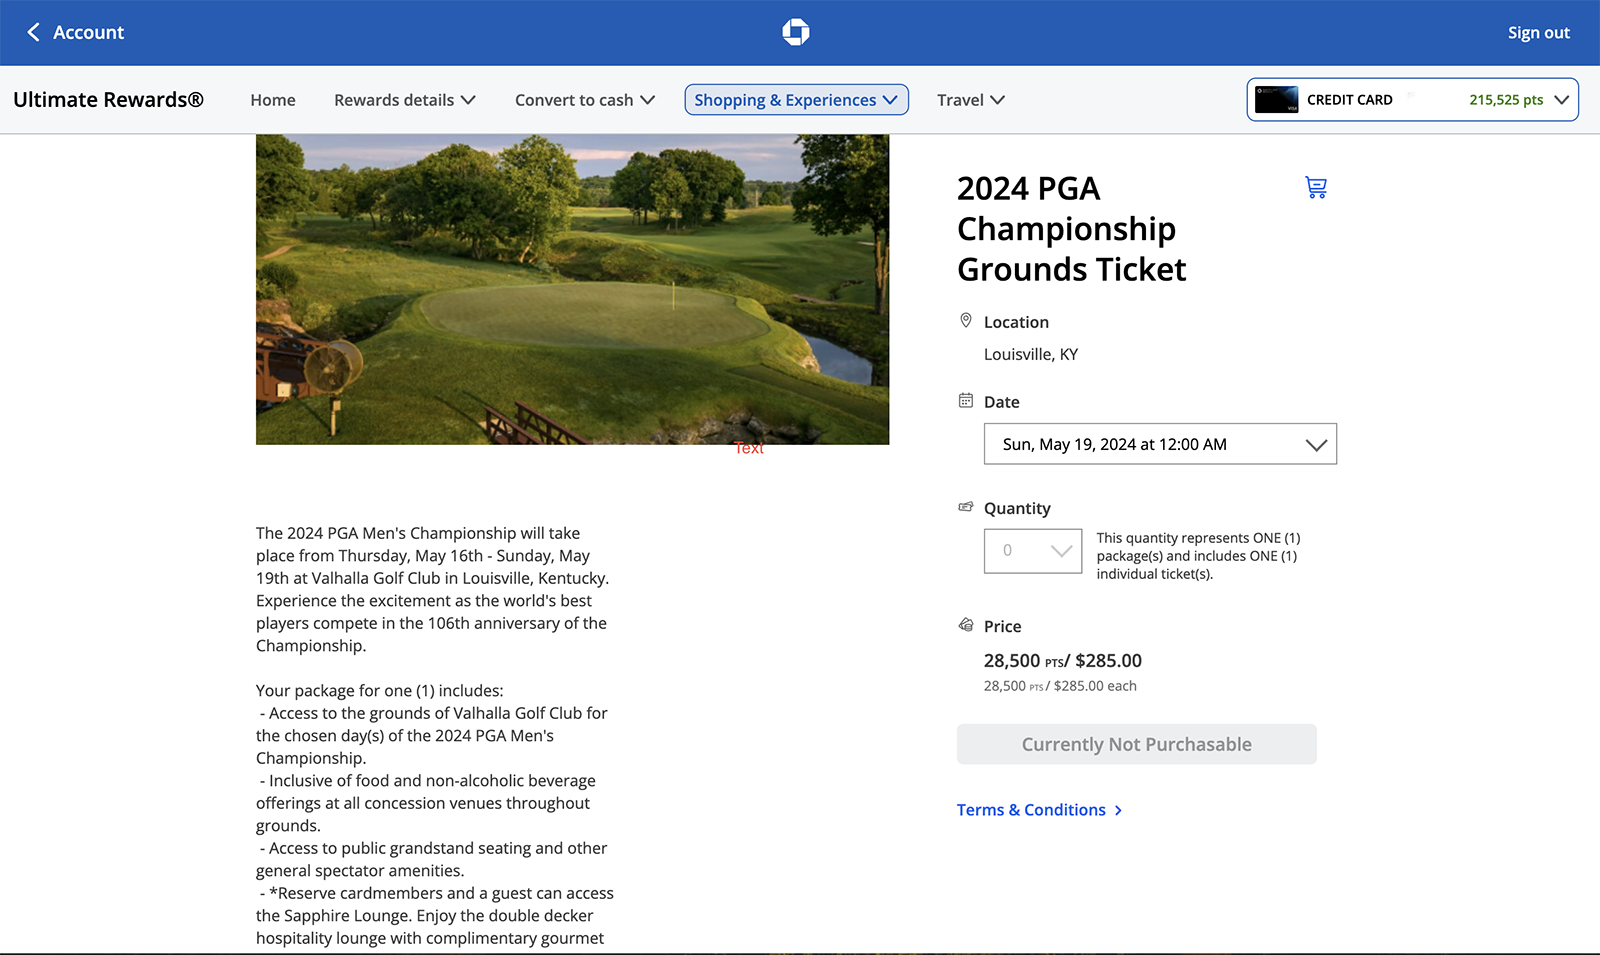This screenshot has width=1600, height=955.
Task: Open the event date dropdown
Action: (1160, 444)
